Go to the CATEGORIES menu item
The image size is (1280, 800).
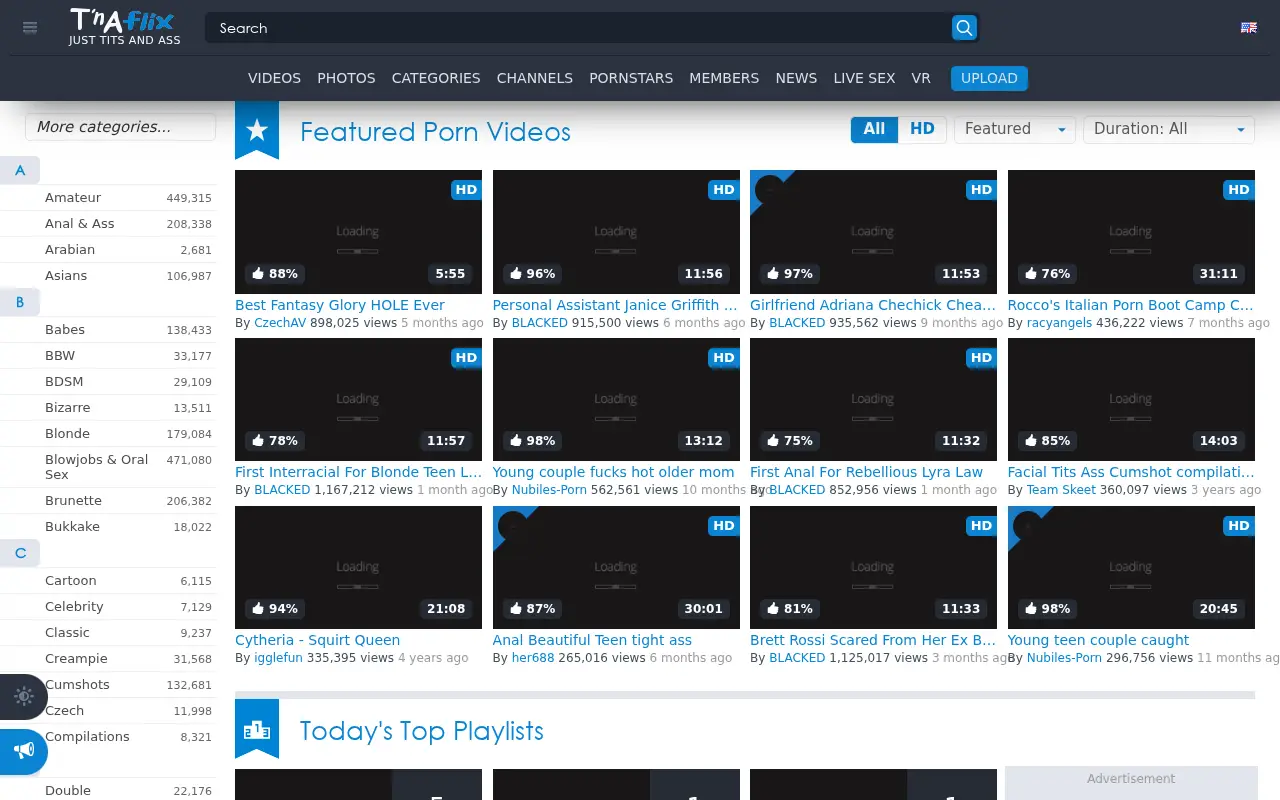tap(436, 78)
